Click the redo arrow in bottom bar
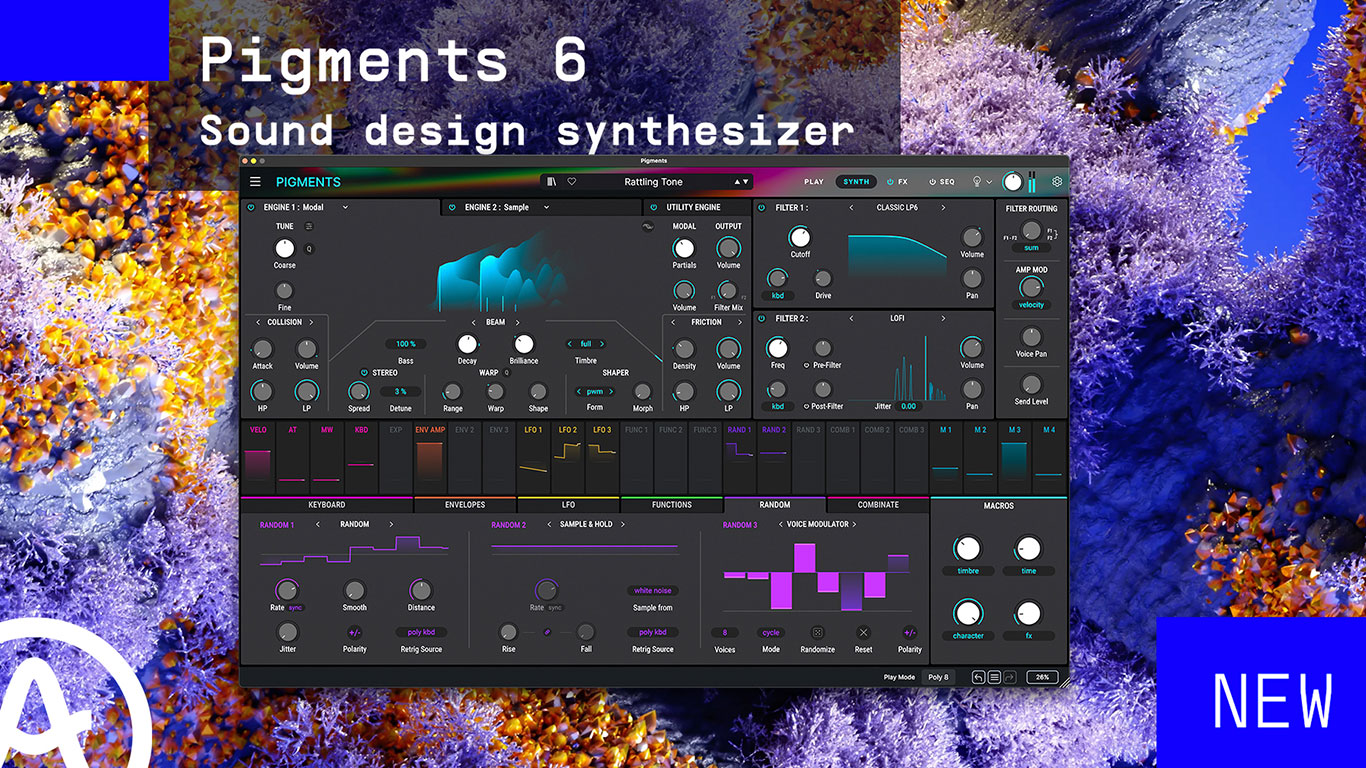The width and height of the screenshot is (1366, 768). (1009, 677)
